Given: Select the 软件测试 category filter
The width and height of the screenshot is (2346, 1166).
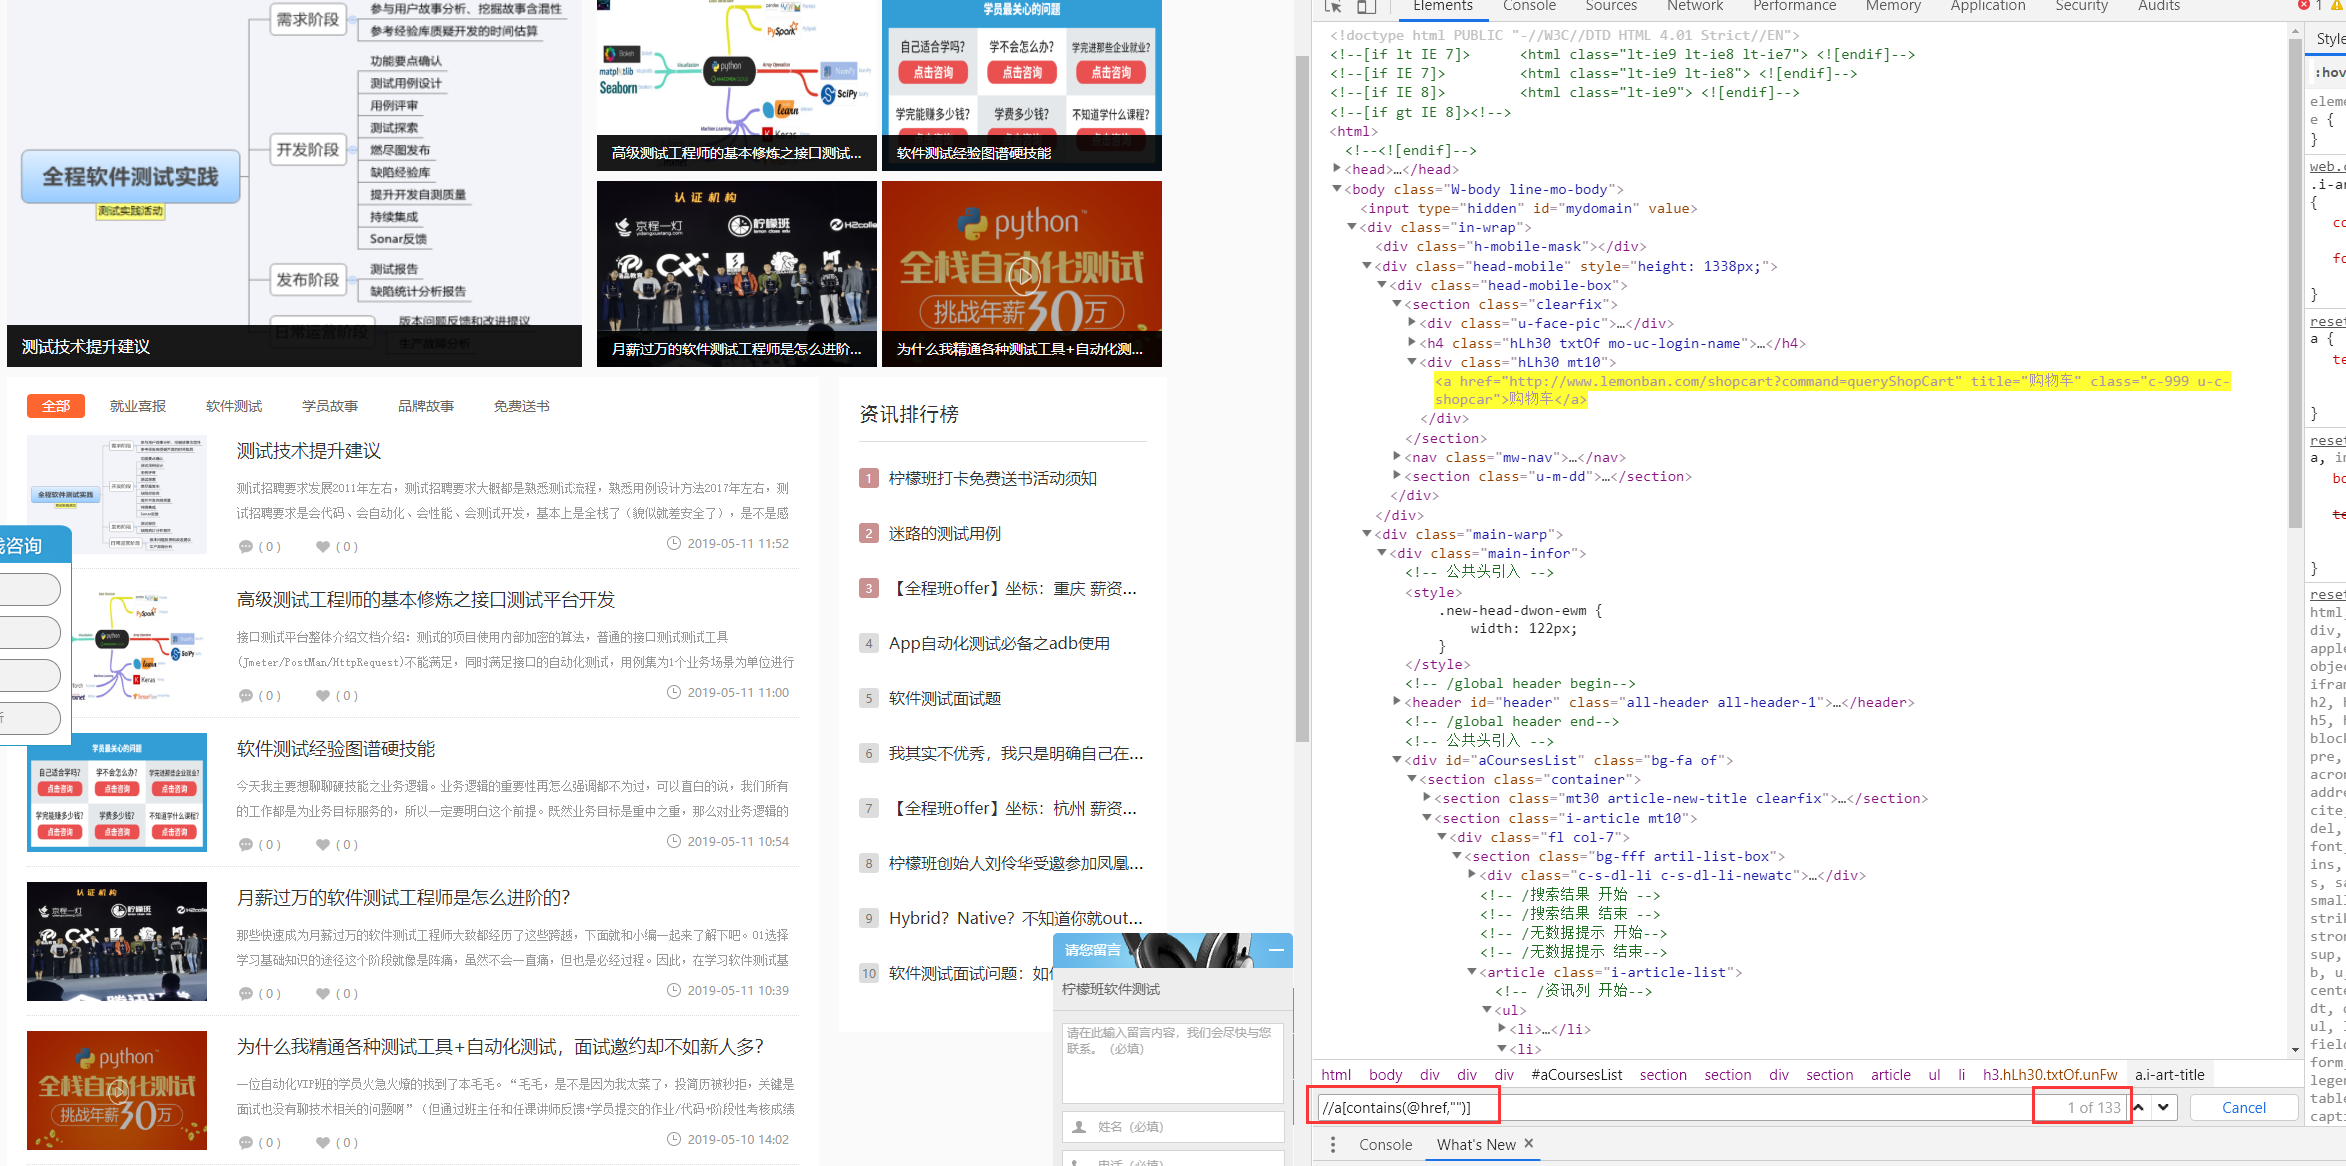Looking at the screenshot, I should pyautogui.click(x=234, y=406).
